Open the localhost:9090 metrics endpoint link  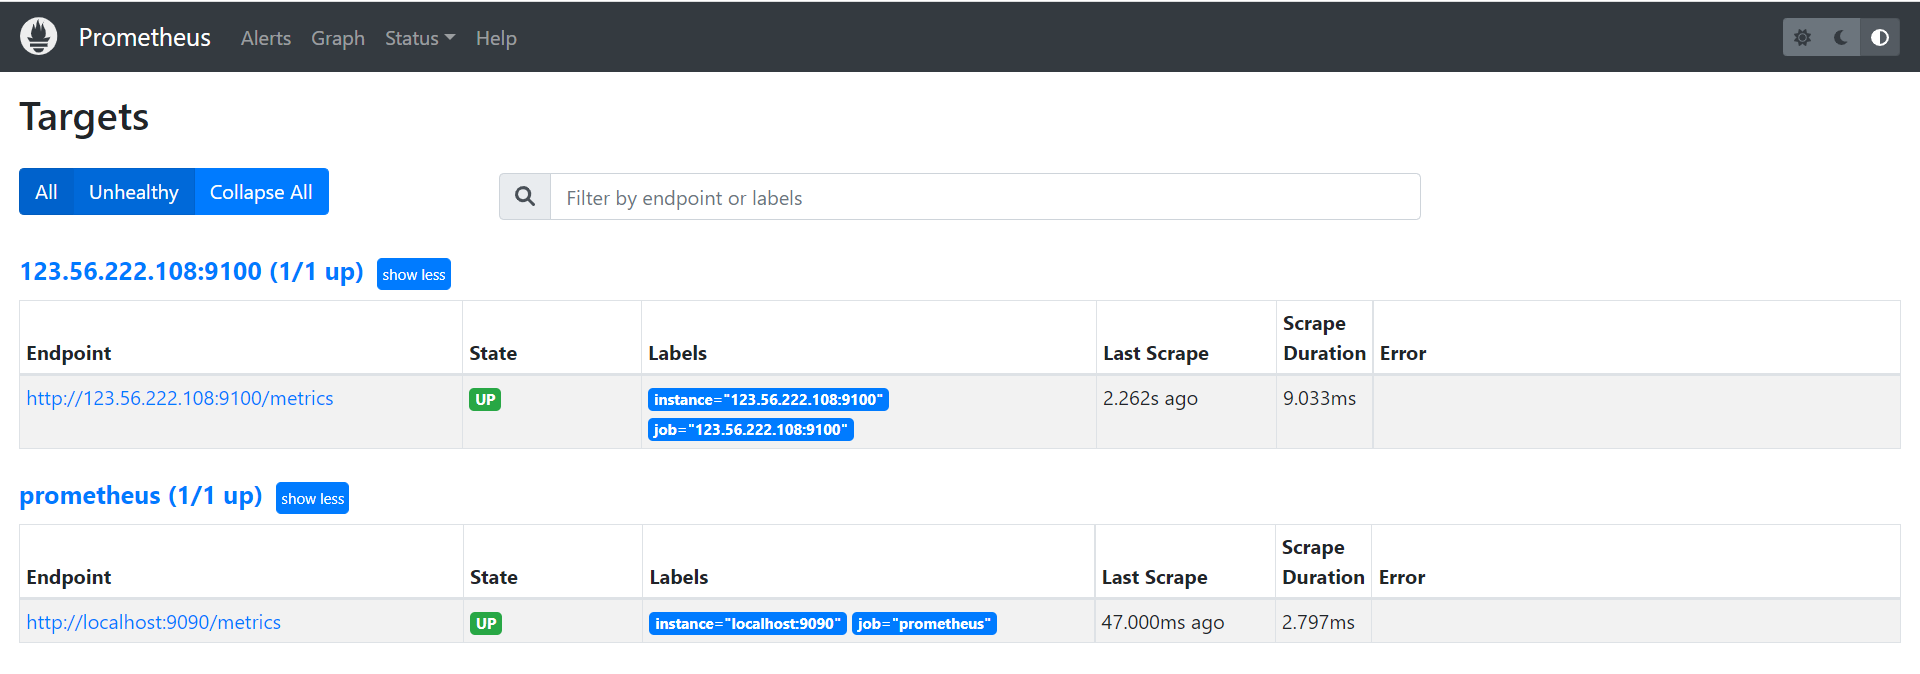click(x=154, y=622)
